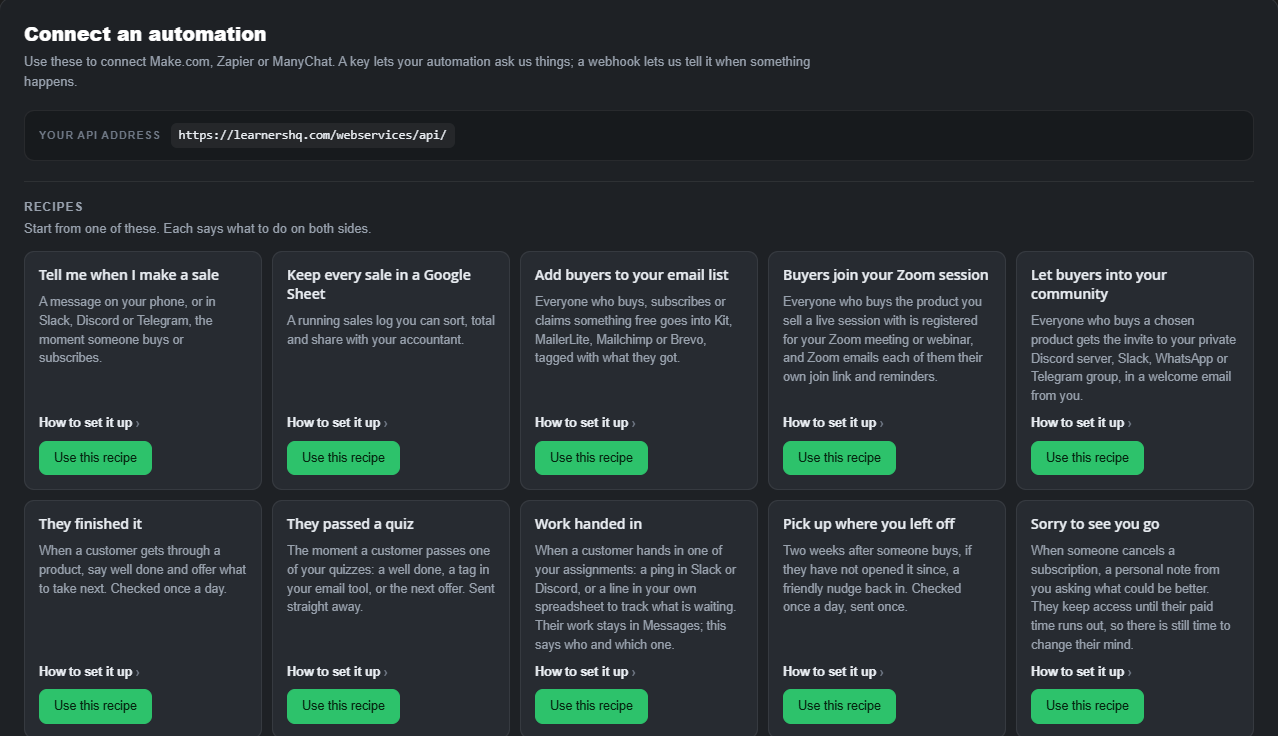Click 'Tell me when I make a sale' title
This screenshot has width=1278, height=736.
point(129,275)
